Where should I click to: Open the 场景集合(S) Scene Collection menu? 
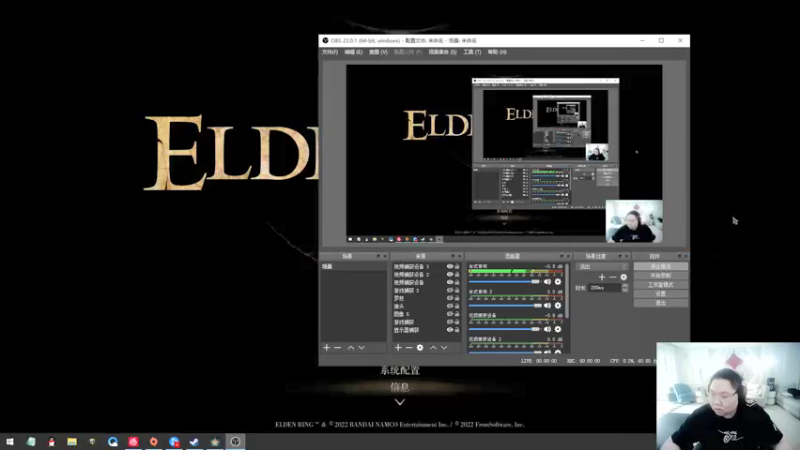coord(442,52)
